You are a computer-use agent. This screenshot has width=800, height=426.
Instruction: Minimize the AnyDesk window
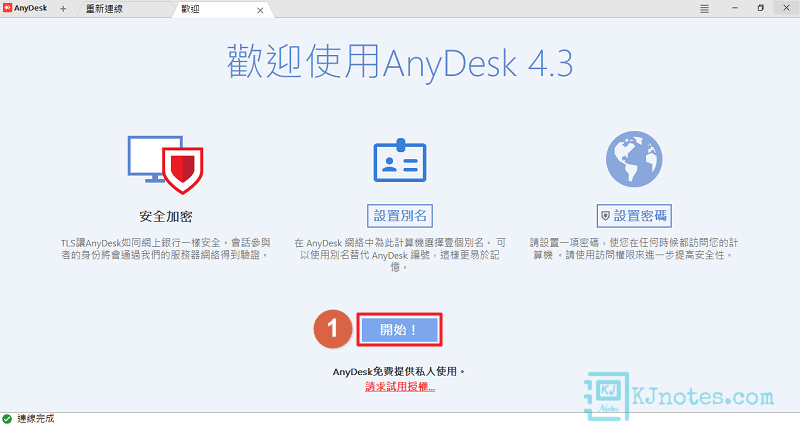point(733,8)
